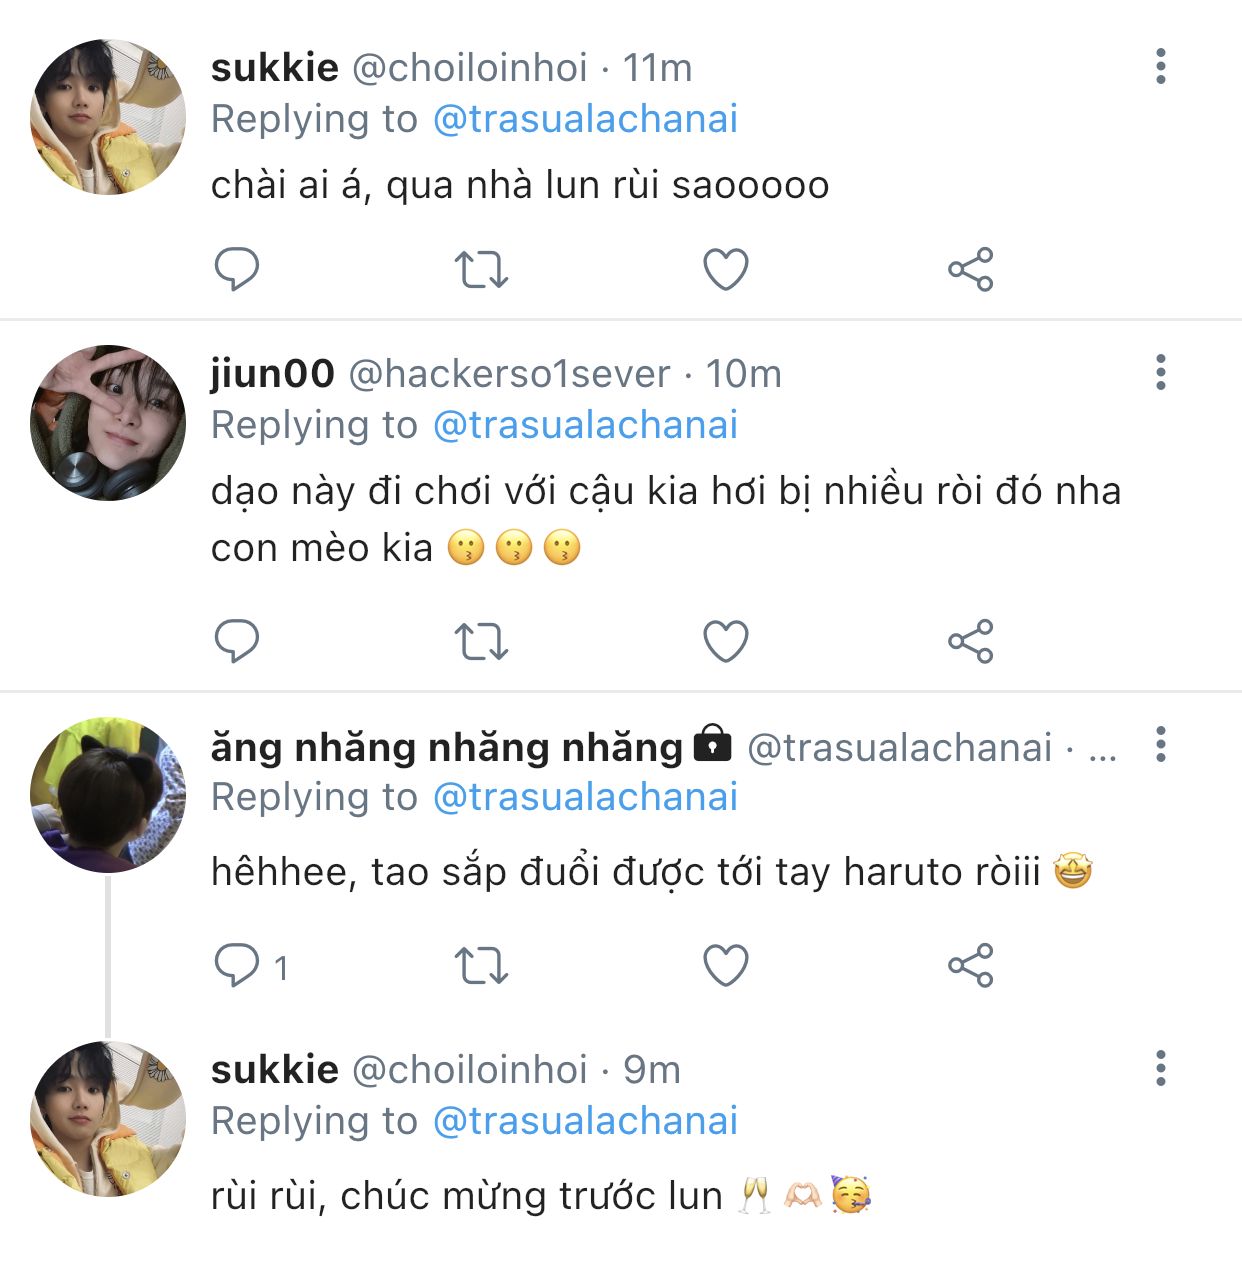Share jiun00's tweet
Image resolution: width=1242 pixels, height=1265 pixels.
coord(970,641)
